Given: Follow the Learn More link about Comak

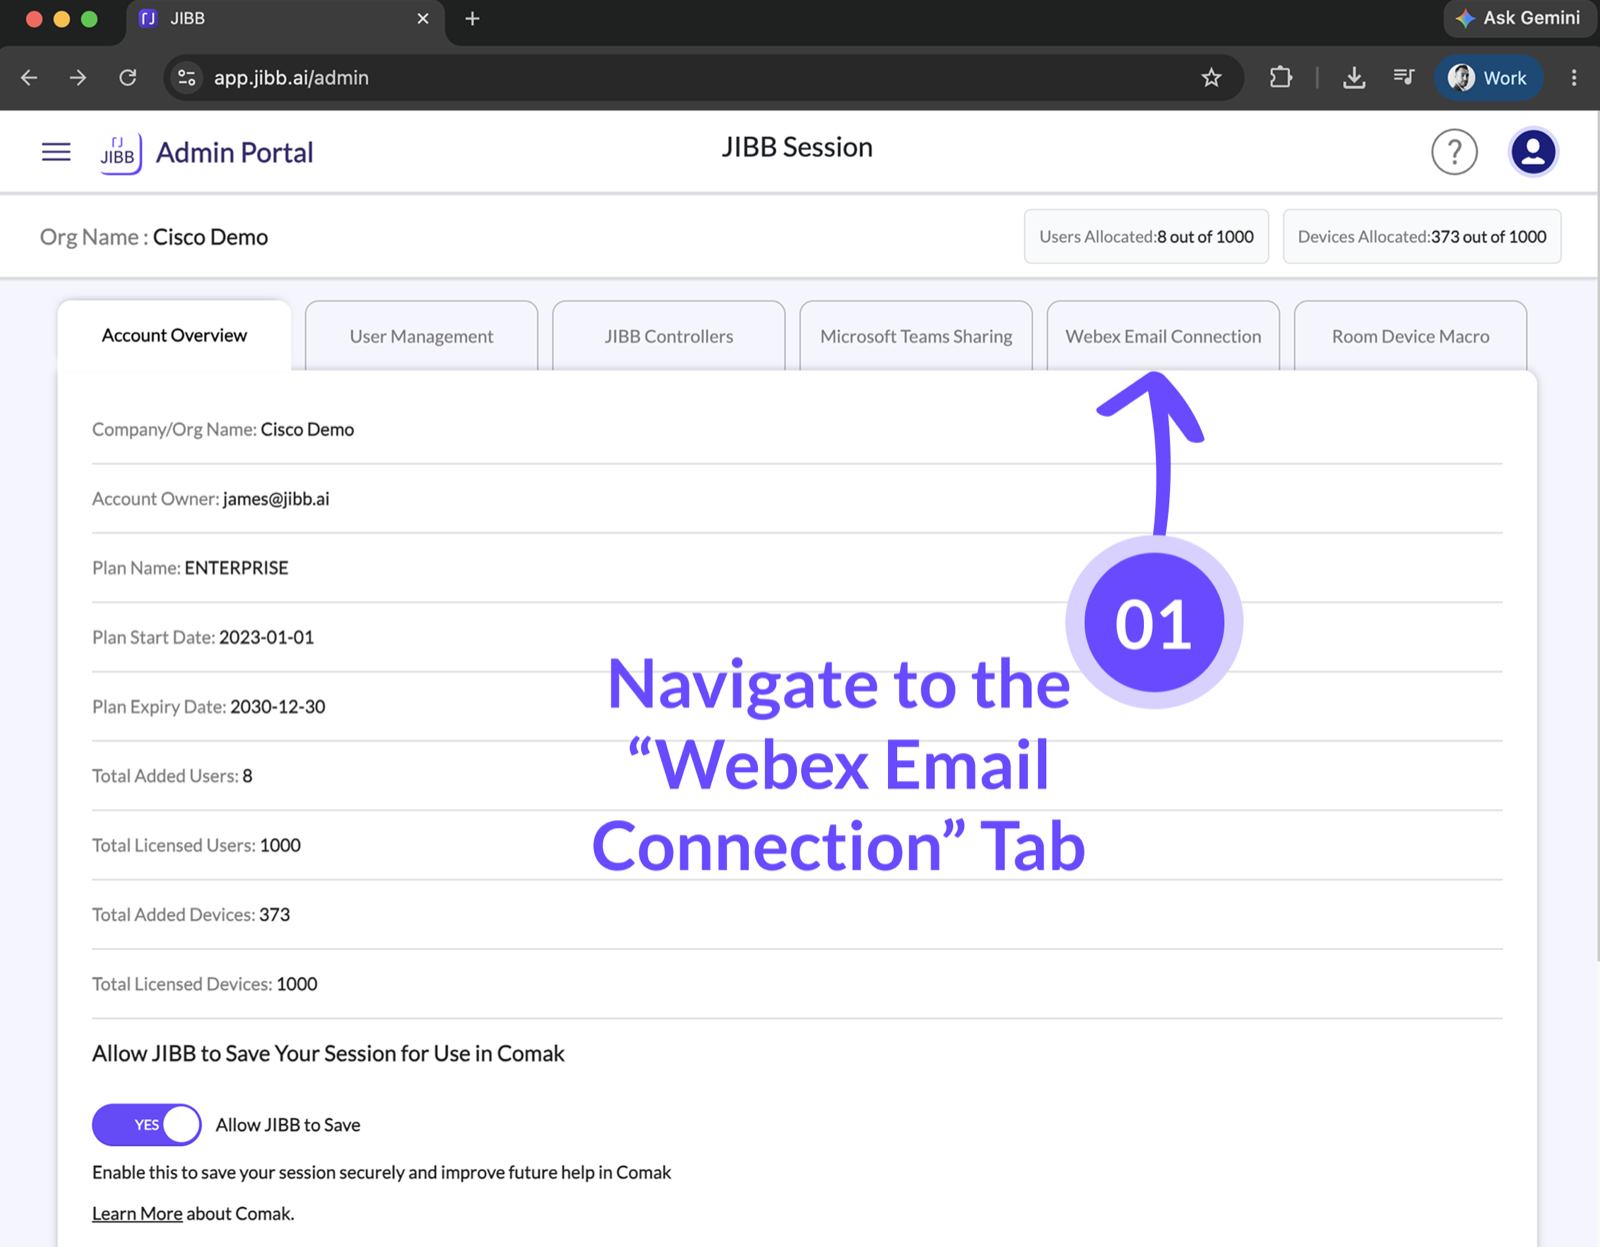Looking at the screenshot, I should point(137,1213).
